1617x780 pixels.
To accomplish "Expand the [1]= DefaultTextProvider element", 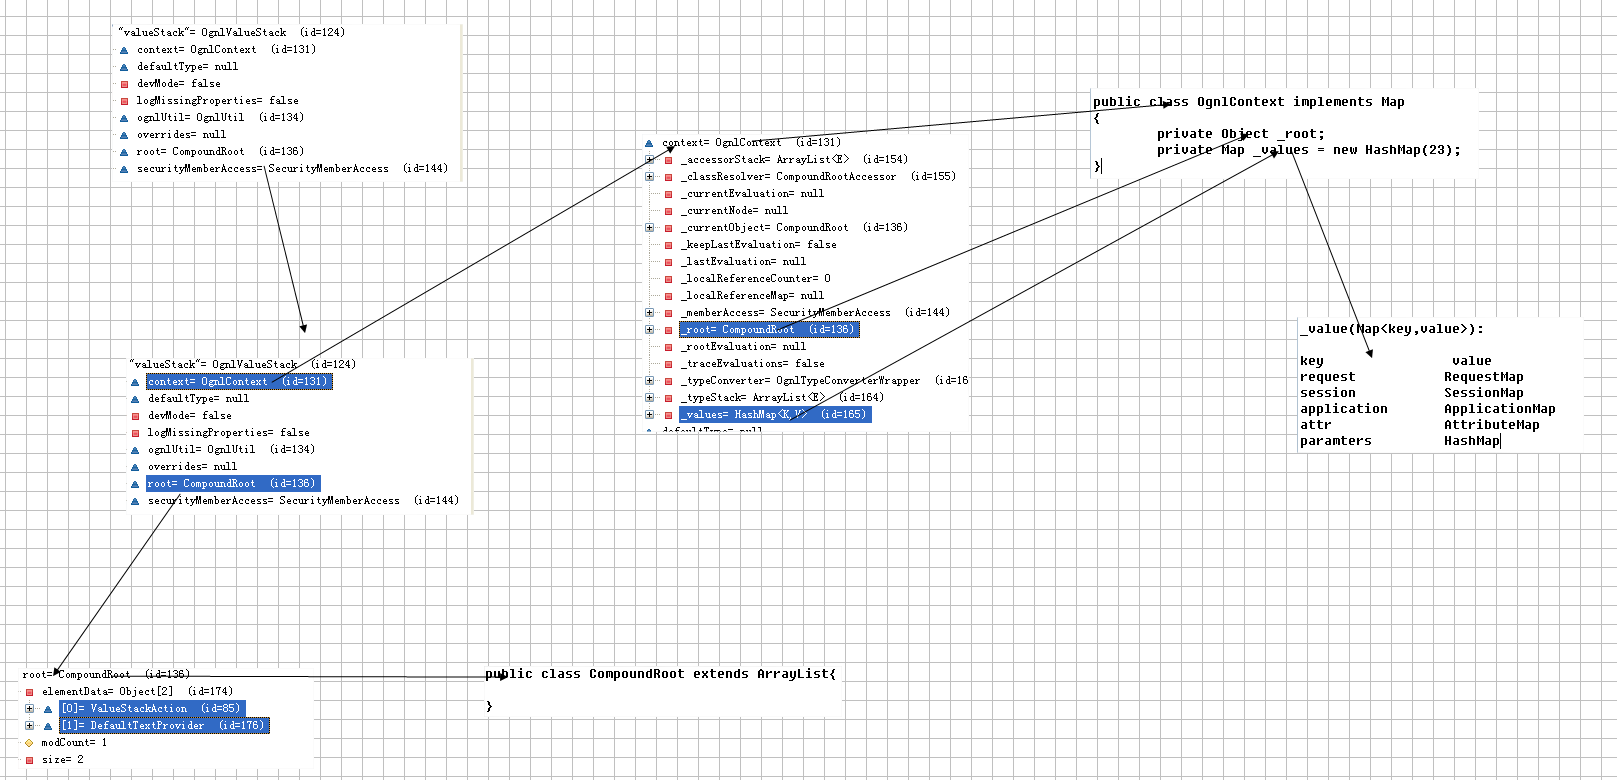I will (30, 726).
